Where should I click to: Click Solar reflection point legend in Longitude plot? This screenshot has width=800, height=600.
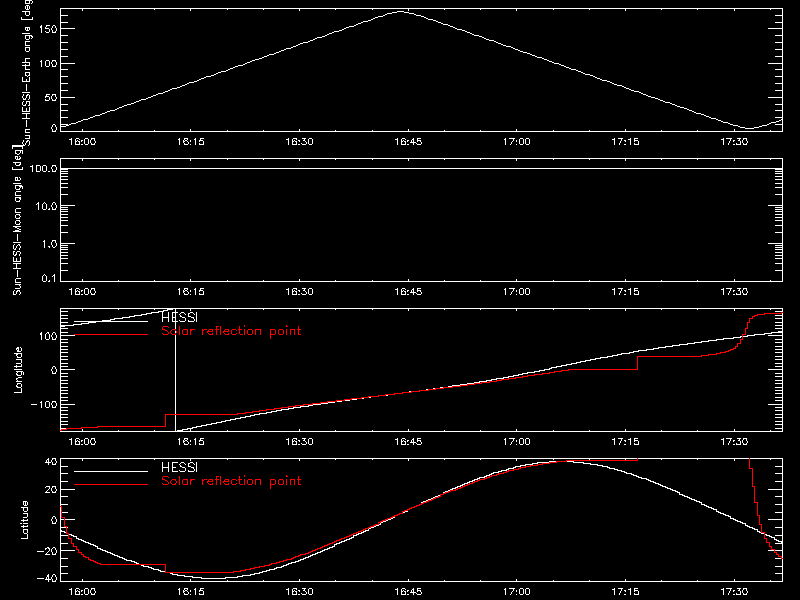231,331
